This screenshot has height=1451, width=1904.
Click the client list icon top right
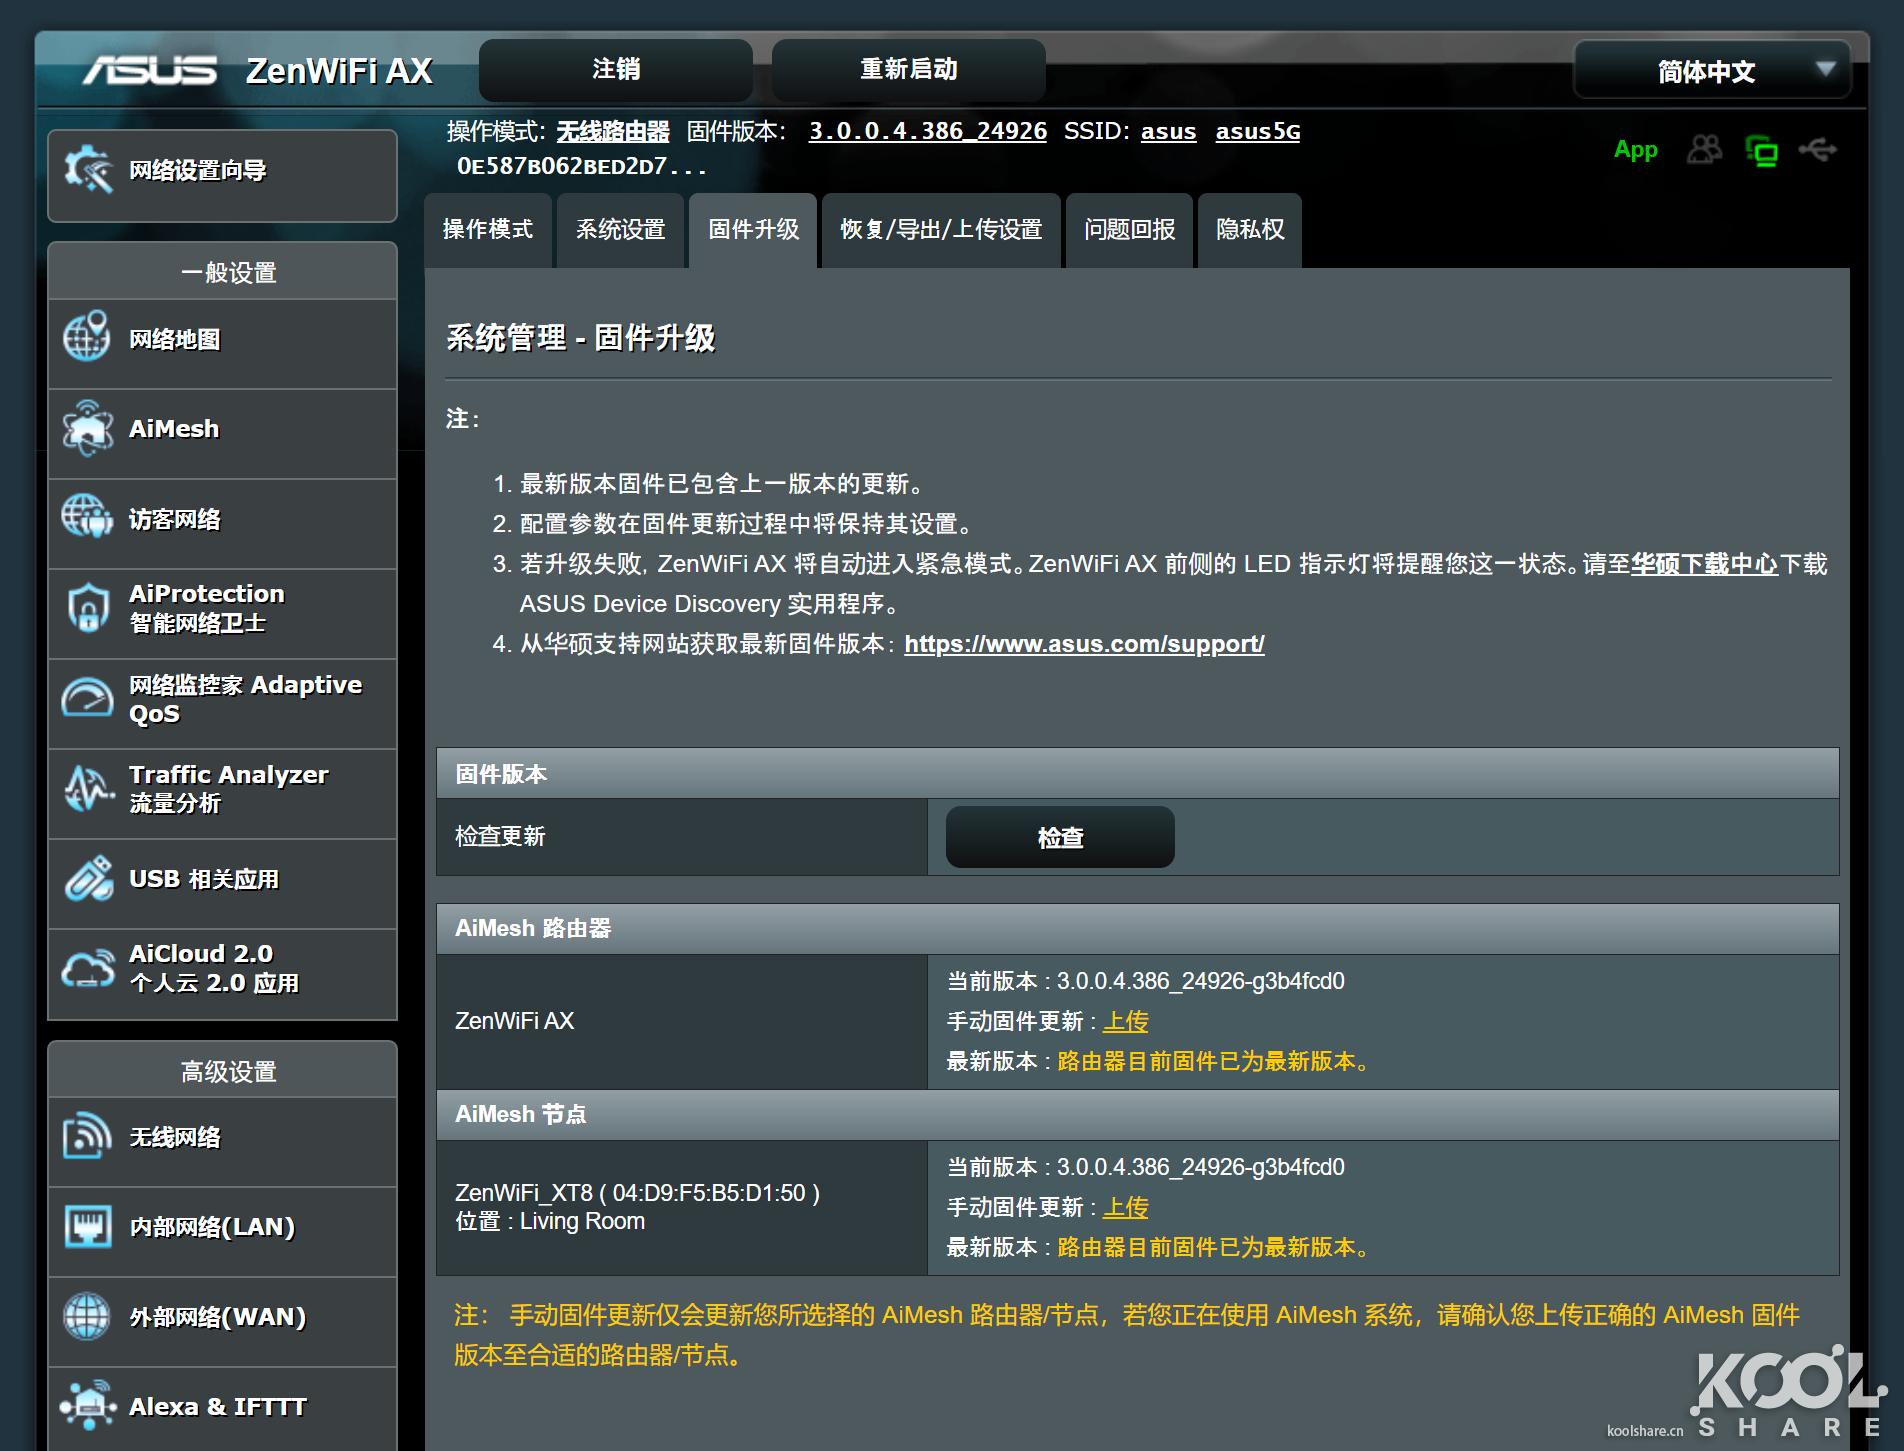coord(1705,150)
